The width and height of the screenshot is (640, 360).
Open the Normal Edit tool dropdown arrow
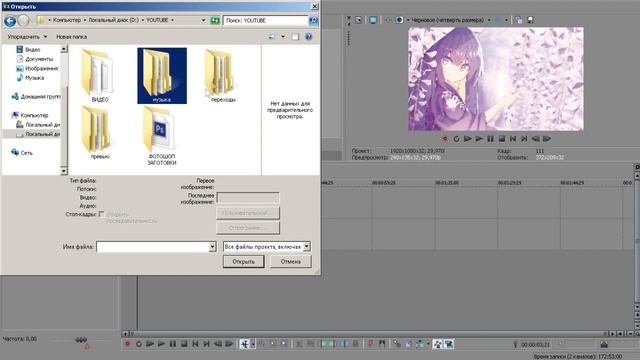253,344
